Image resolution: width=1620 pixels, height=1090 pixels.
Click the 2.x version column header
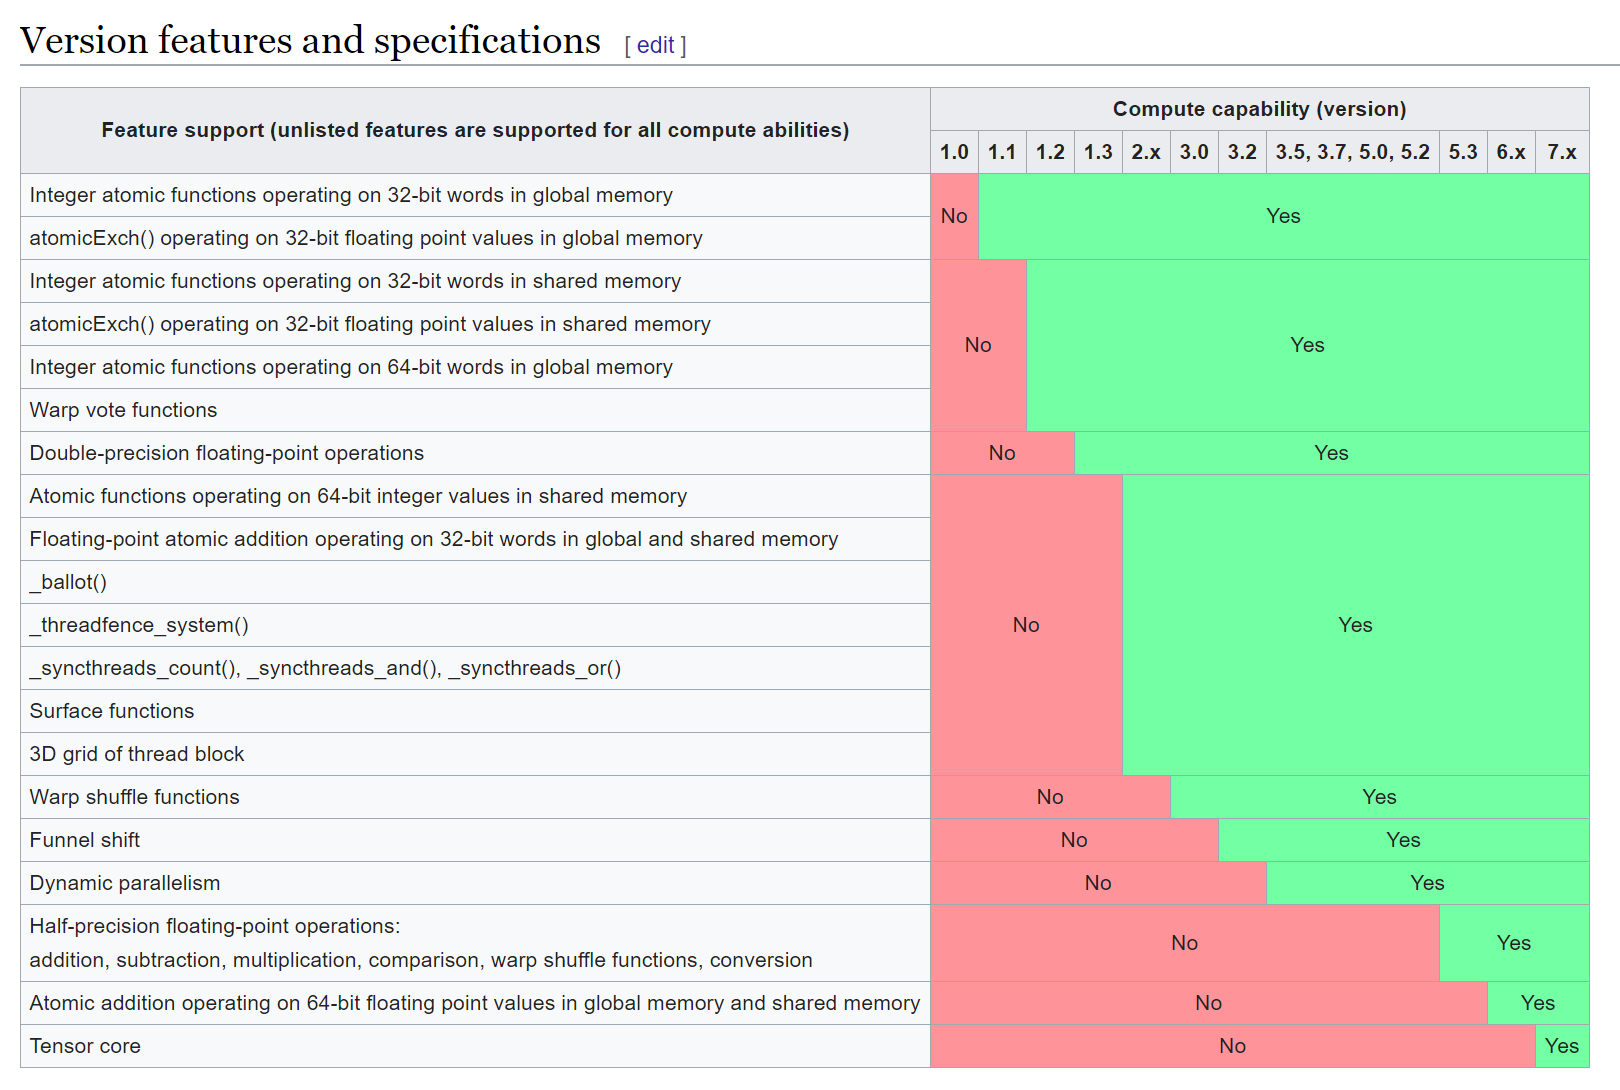(x=1146, y=151)
